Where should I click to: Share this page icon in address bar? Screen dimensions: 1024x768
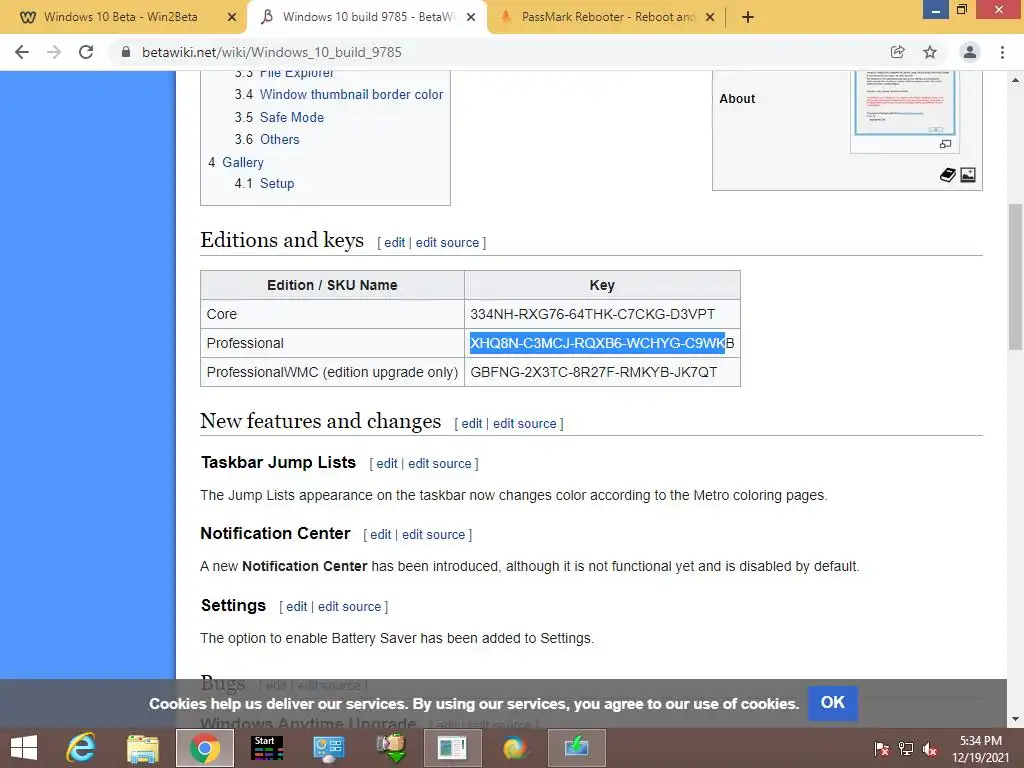897,52
